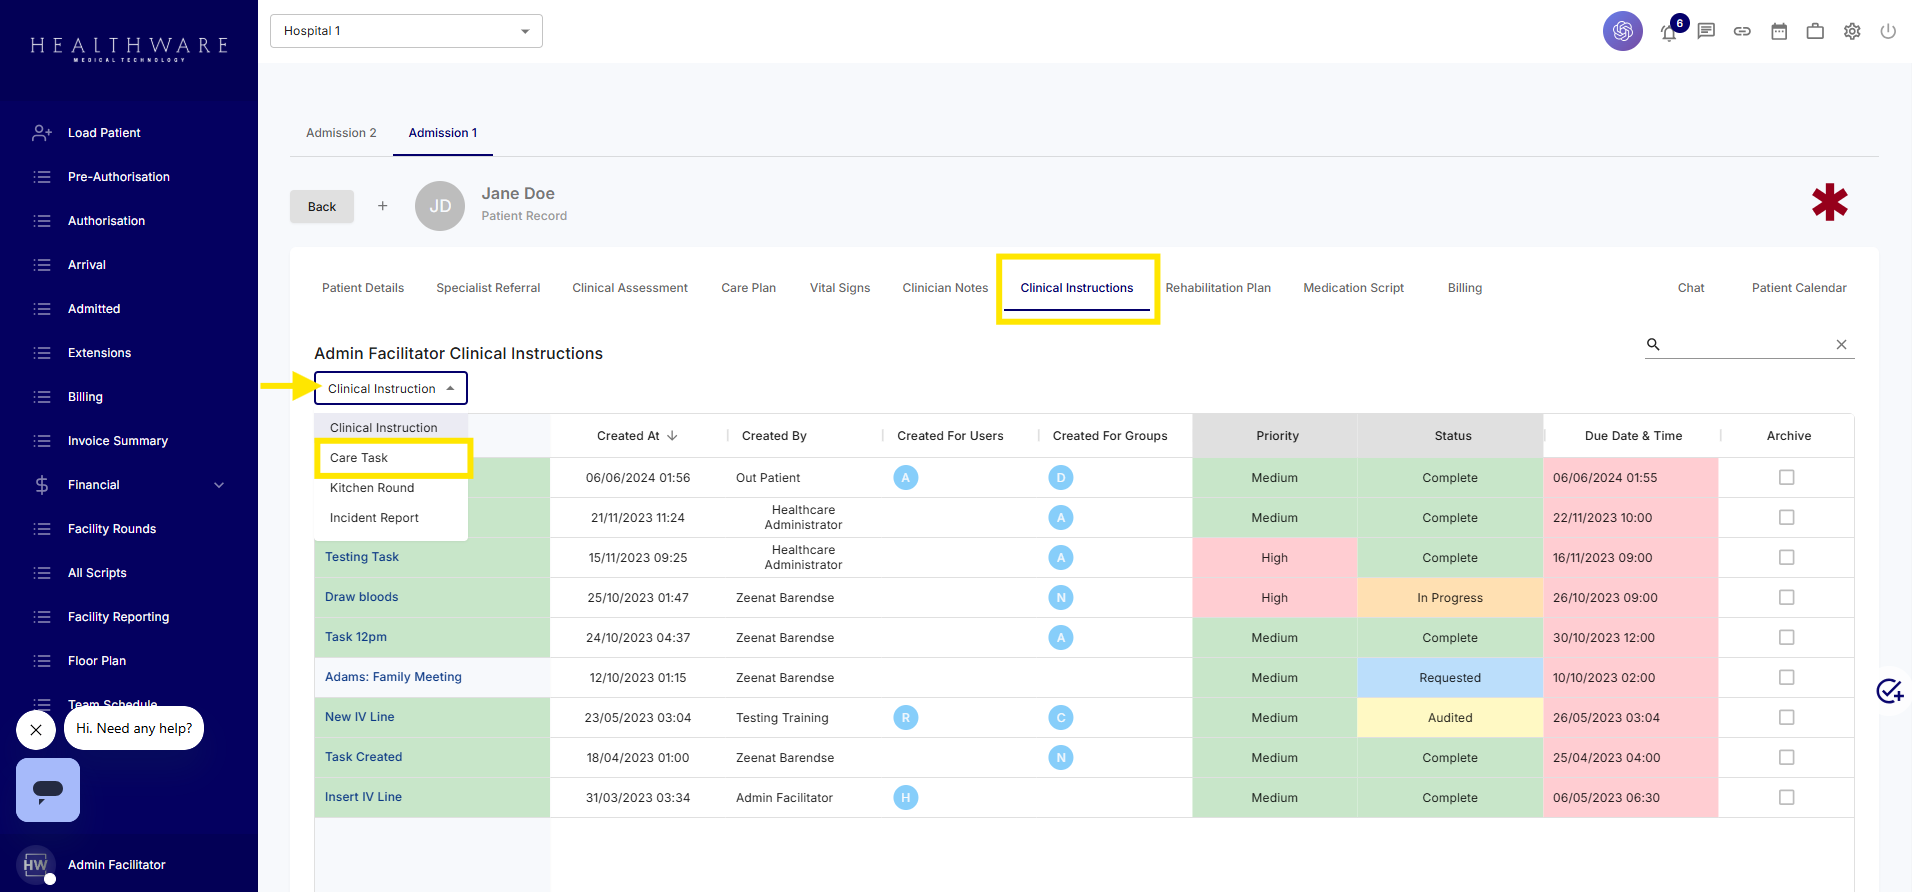This screenshot has width=1912, height=892.
Task: Select archive checkbox for Adams: Family Meeting
Action: pos(1786,677)
